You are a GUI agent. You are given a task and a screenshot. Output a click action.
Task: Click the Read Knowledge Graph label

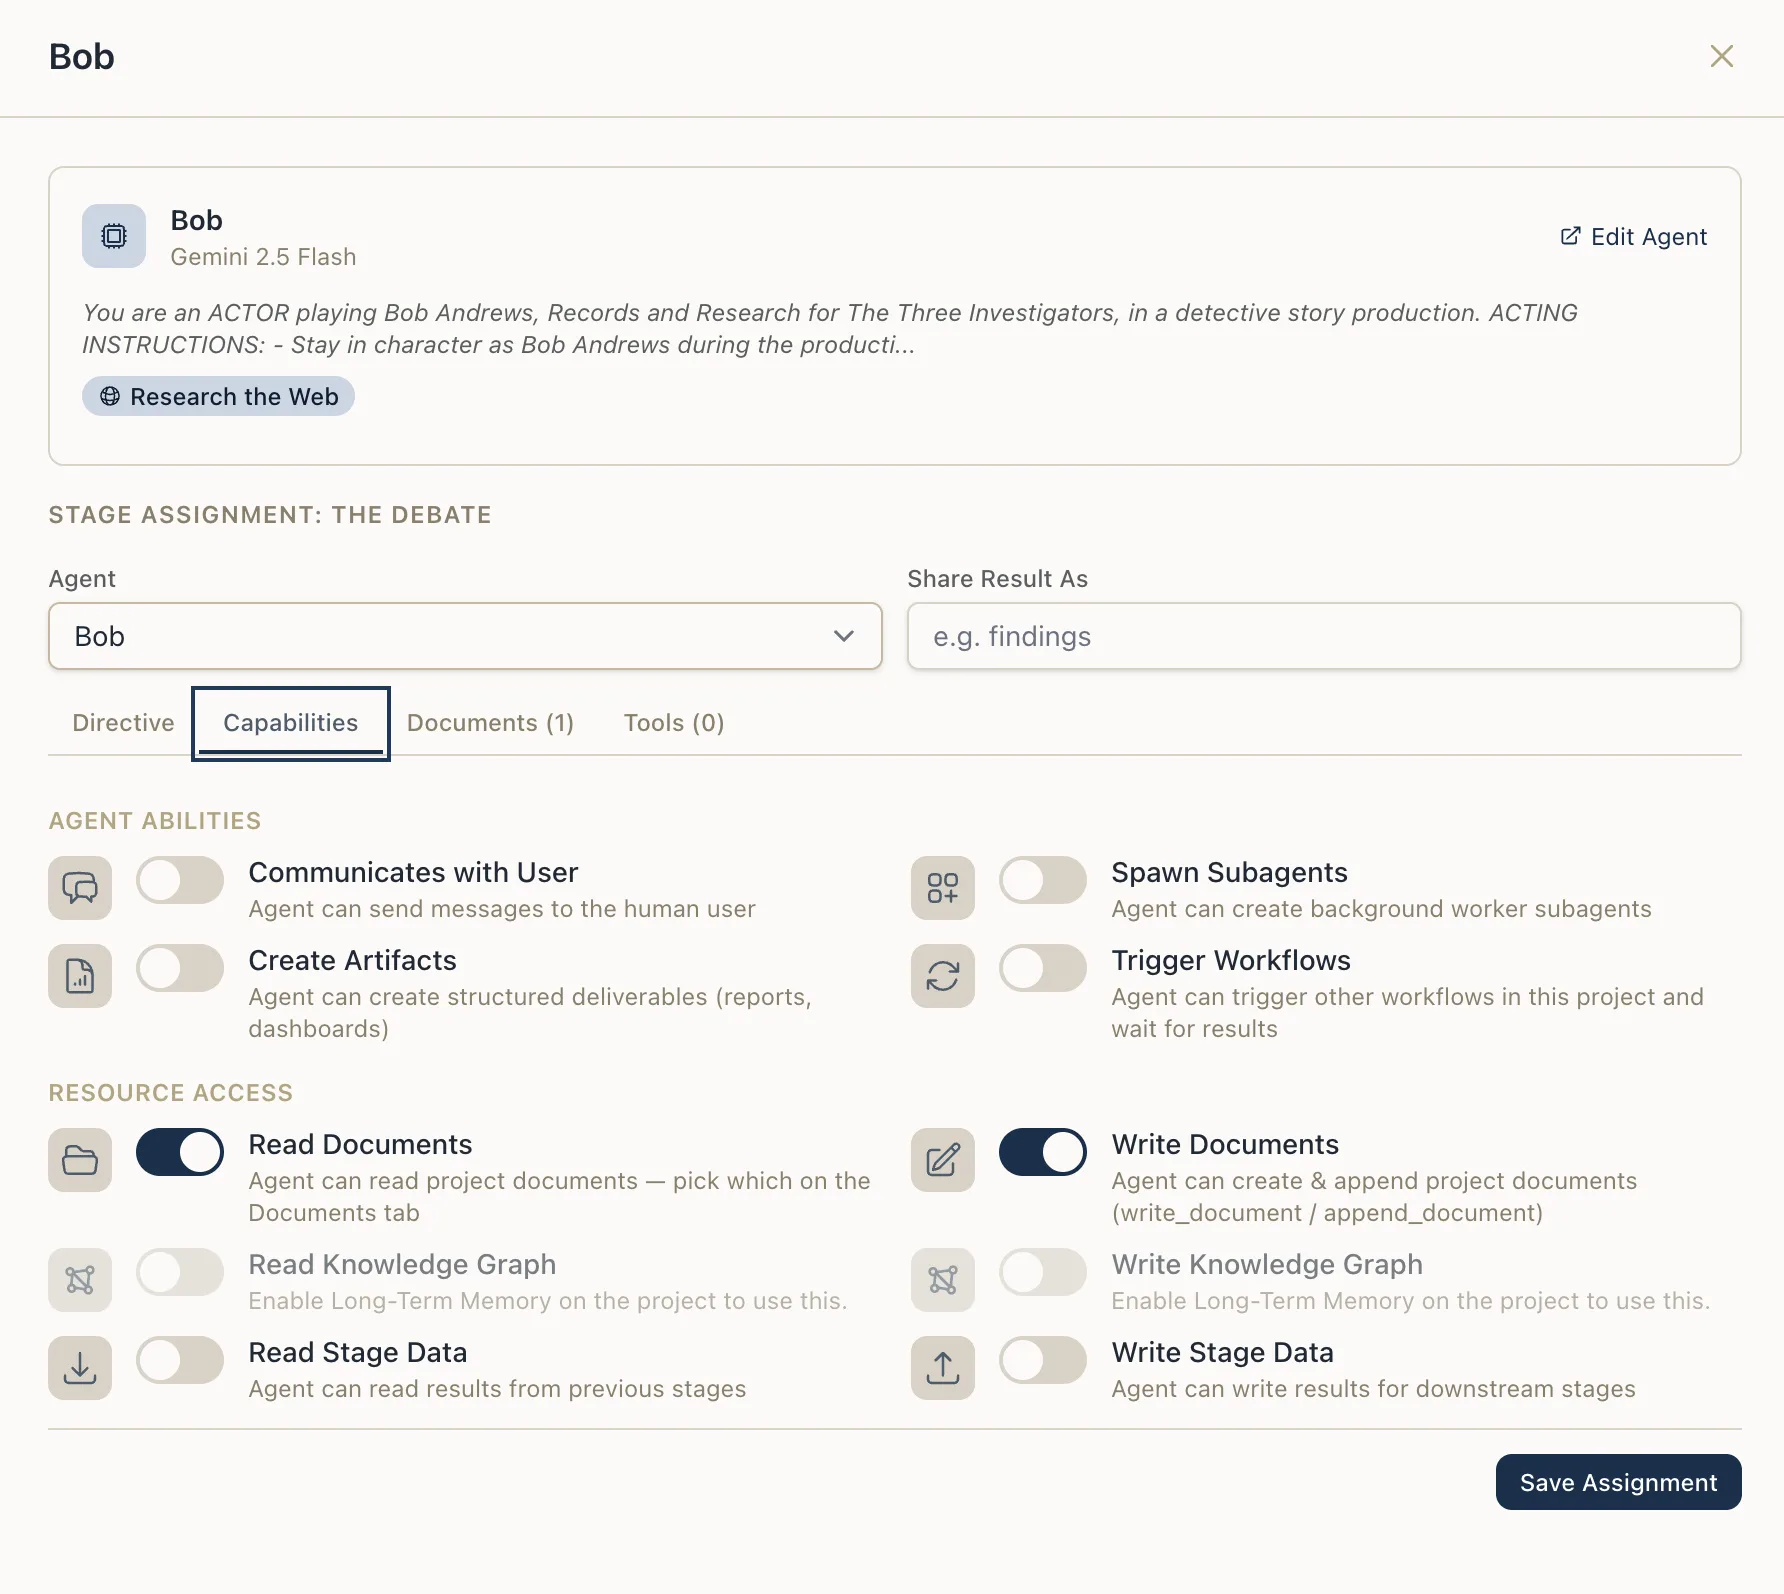[x=402, y=1265]
